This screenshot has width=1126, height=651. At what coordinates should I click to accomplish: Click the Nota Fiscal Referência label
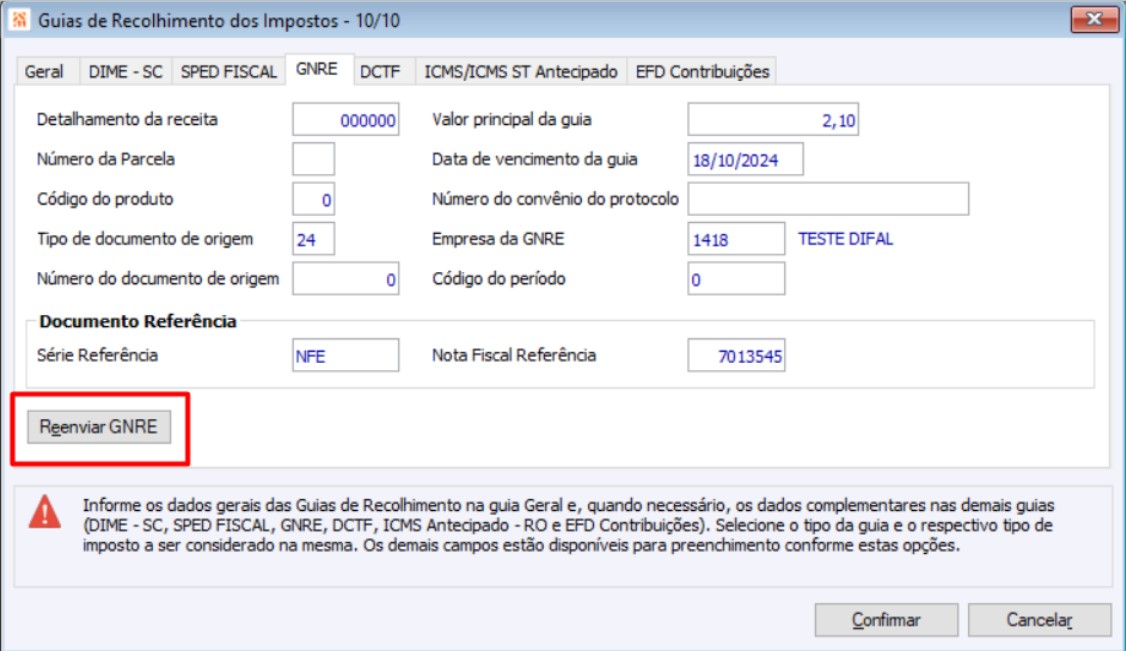[x=513, y=355]
